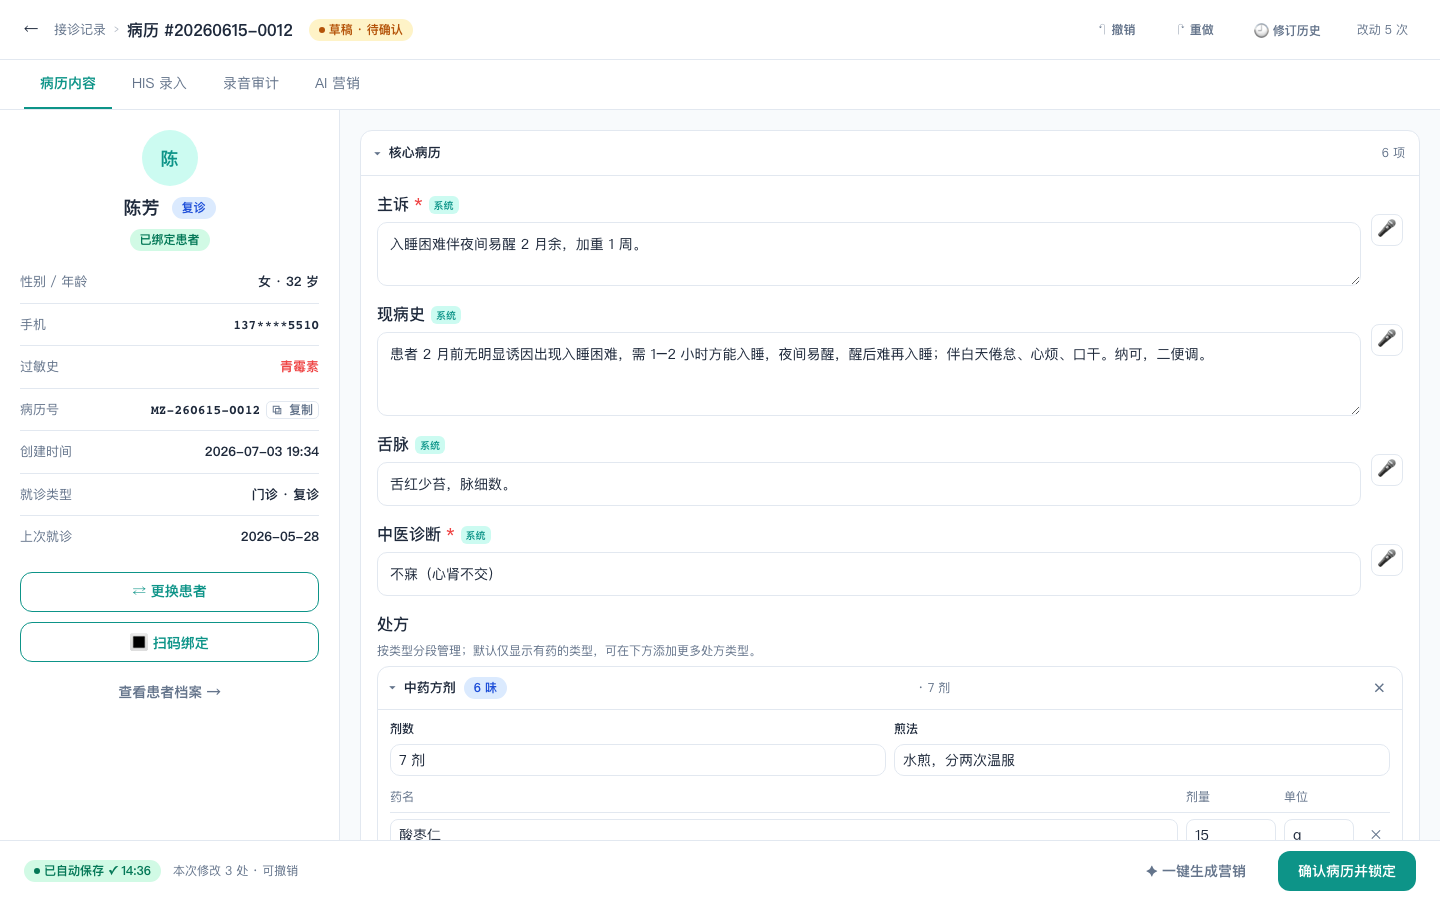Open the AI 营销 tab
Viewport: 1440px width, 900px height.
337,84
